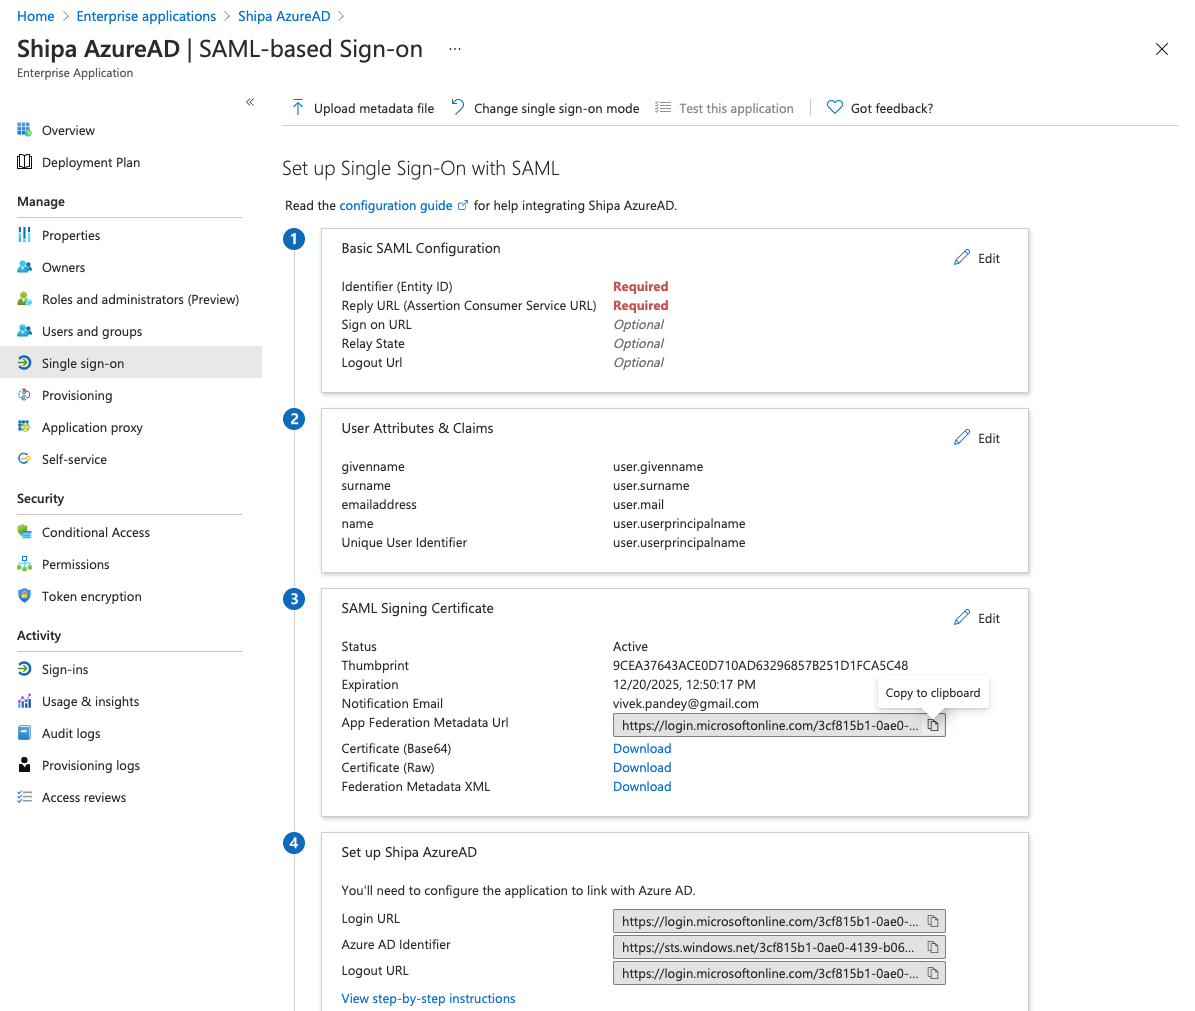Open Properties in Manage section
Viewport: 1195px width, 1011px height.
(x=71, y=235)
